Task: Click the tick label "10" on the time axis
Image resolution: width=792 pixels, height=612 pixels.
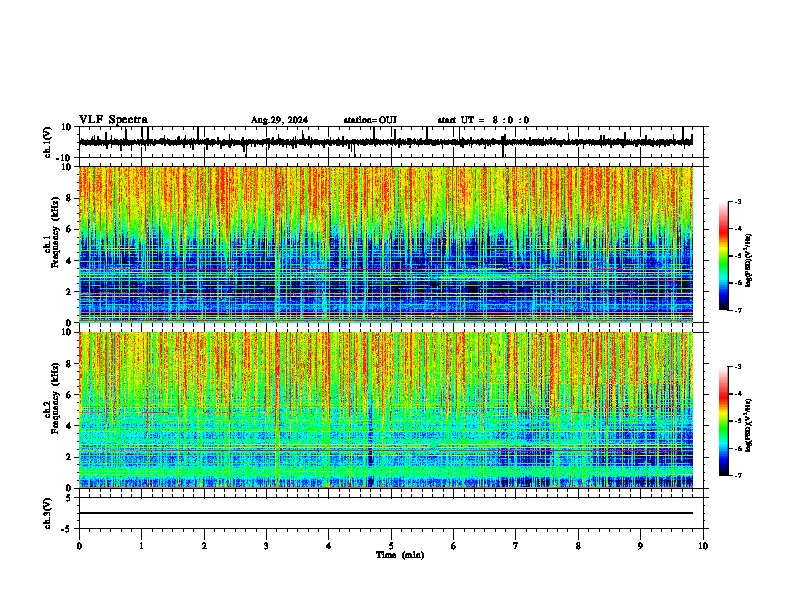Action: pyautogui.click(x=703, y=546)
